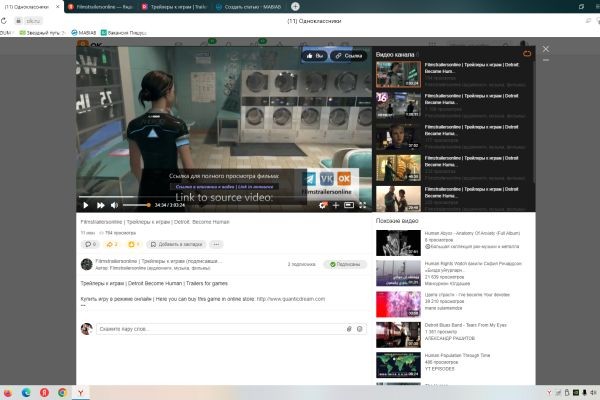Screen dimensions: 600x400
Task: Open Firefox from the taskbar
Action: [7, 392]
